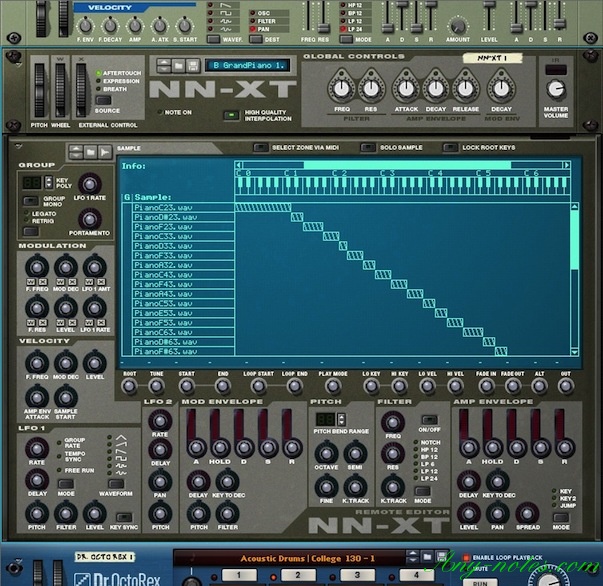Select the PianoC53.wav sample row
The height and width of the screenshot is (586, 603).
coord(183,303)
